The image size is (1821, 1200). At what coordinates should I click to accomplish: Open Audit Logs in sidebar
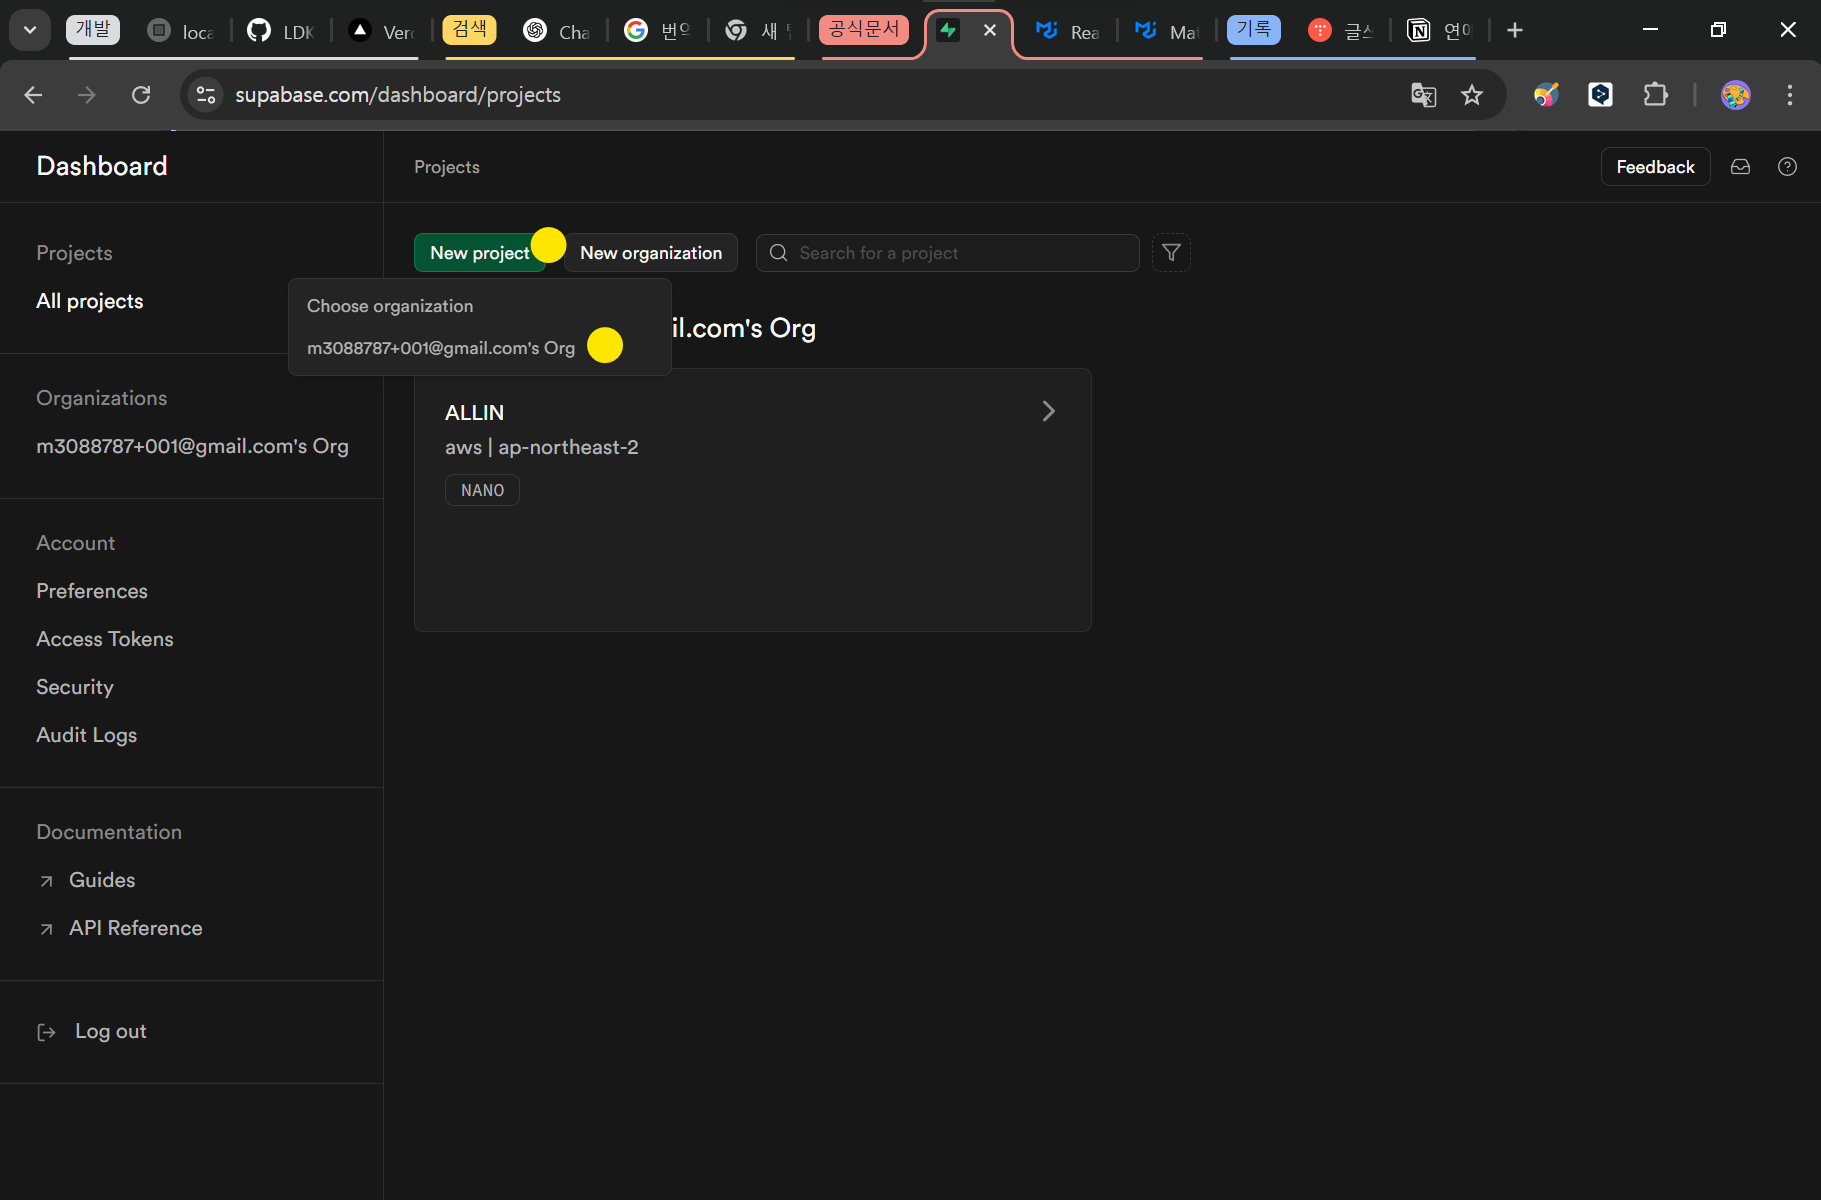(x=87, y=735)
